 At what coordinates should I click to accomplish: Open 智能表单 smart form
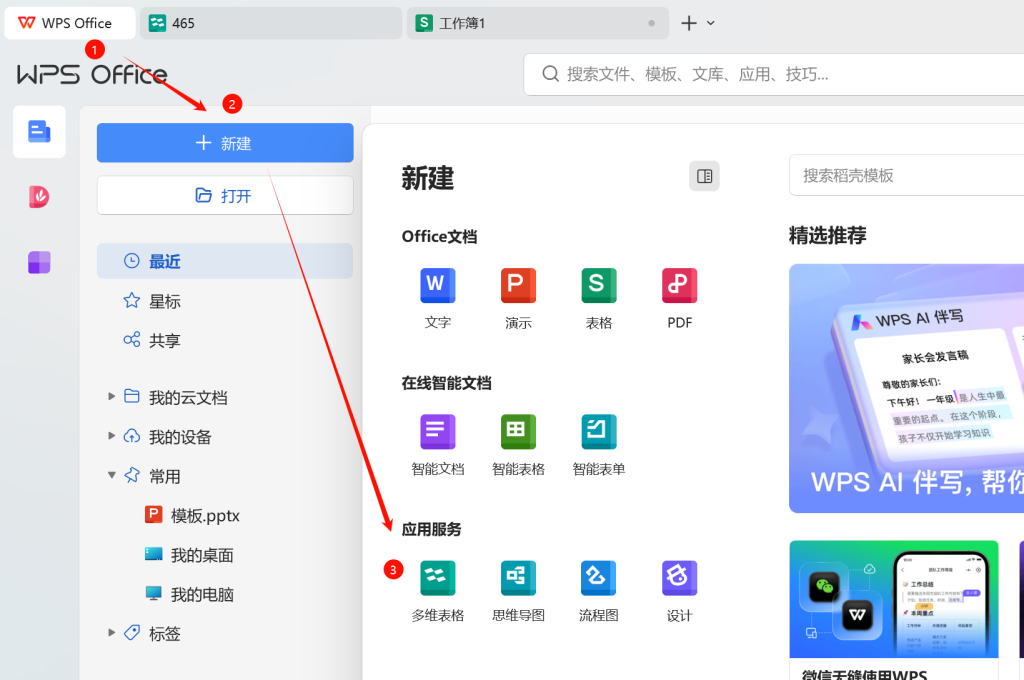(x=599, y=445)
